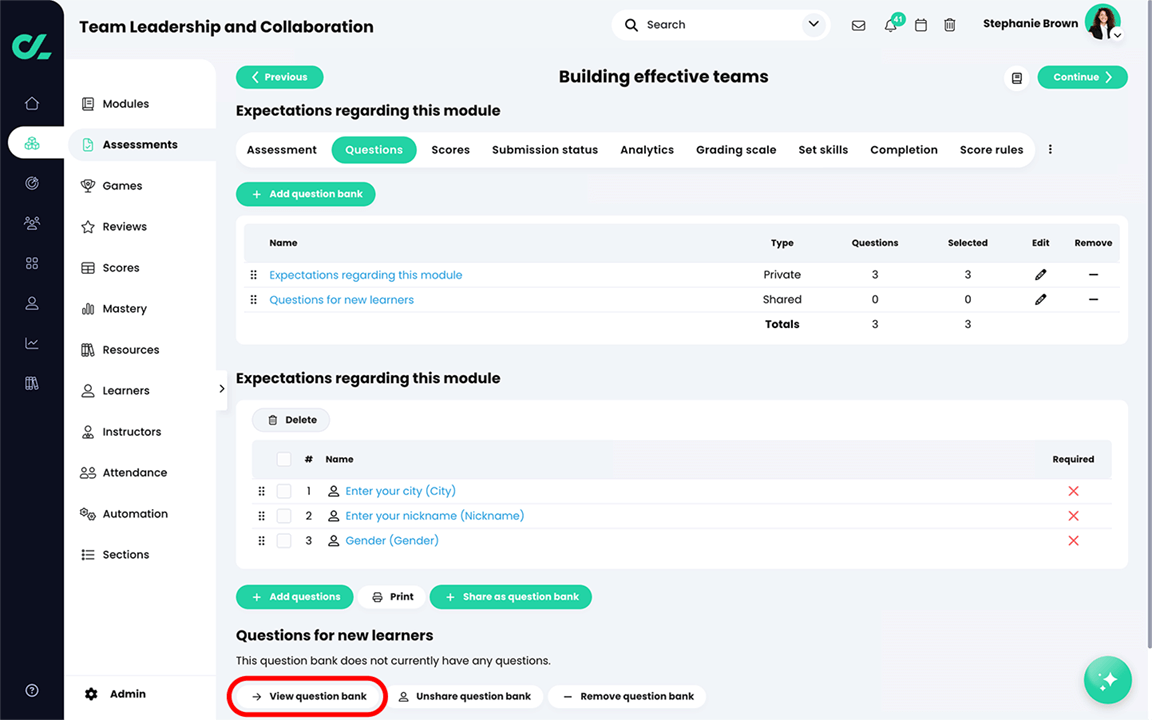Select the checkbox beside Gender (Gender)

(284, 540)
